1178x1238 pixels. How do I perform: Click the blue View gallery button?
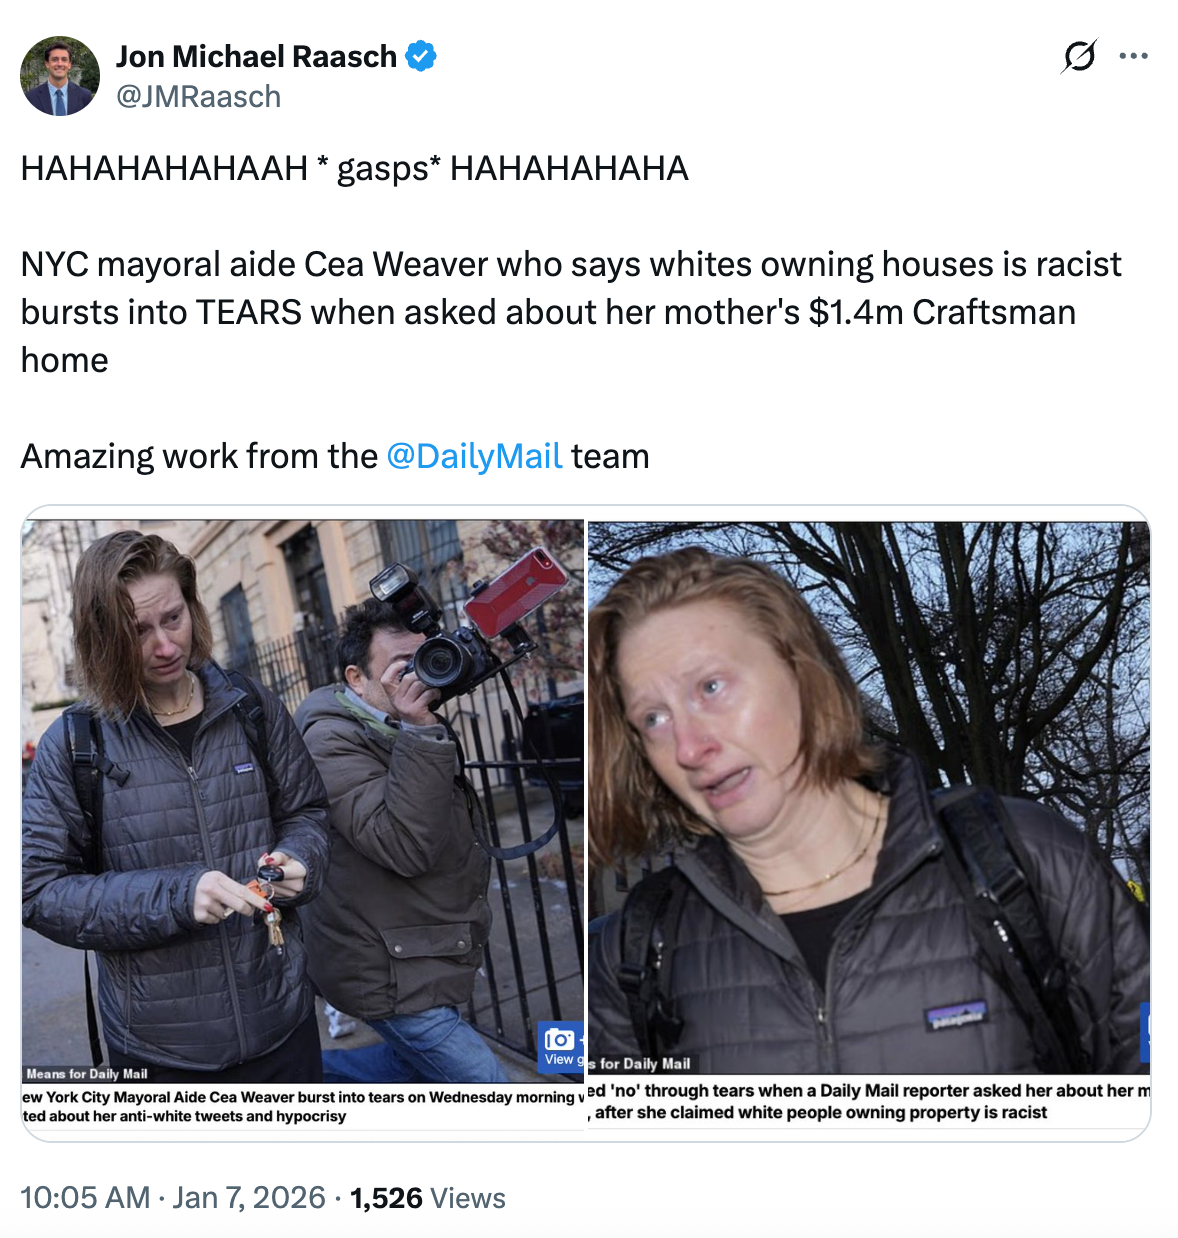561,1047
